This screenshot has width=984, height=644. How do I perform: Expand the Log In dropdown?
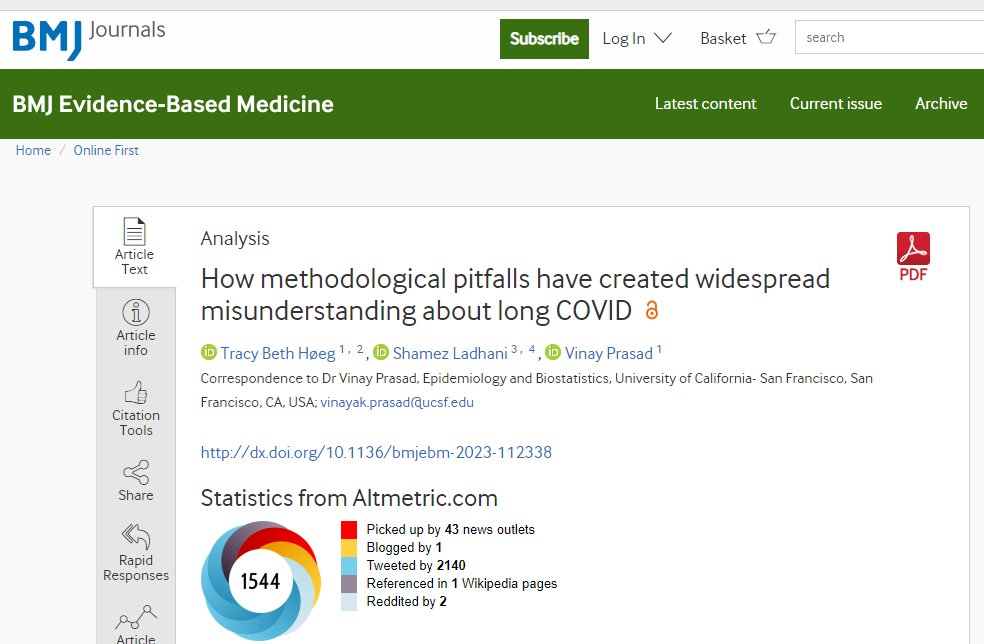[x=637, y=38]
